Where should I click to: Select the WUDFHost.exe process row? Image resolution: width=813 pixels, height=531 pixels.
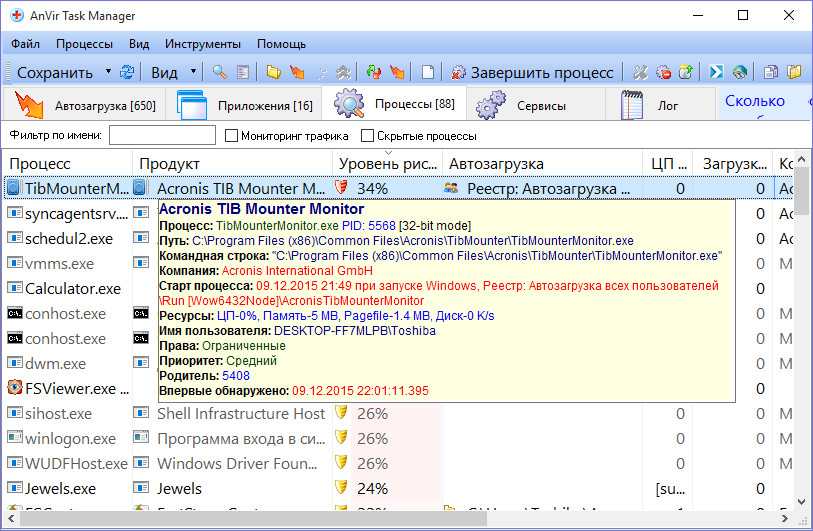[x=399, y=463]
